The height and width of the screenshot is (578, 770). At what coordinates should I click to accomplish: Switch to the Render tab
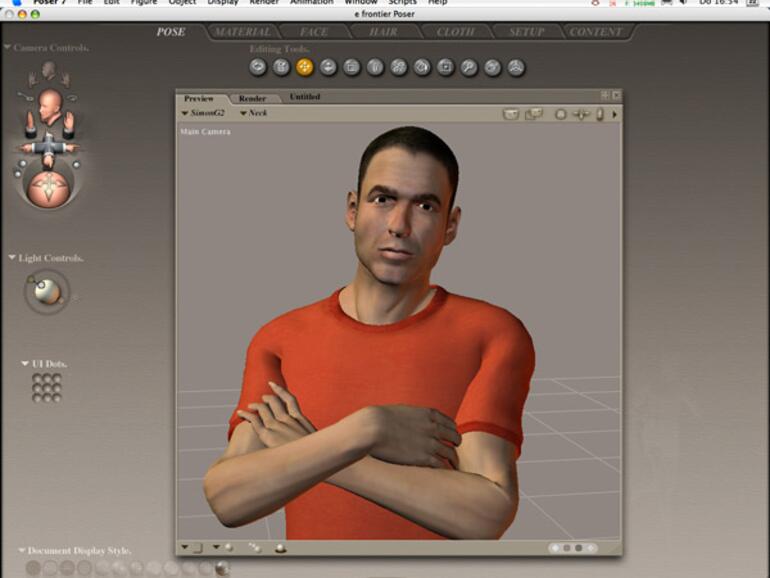click(x=252, y=98)
